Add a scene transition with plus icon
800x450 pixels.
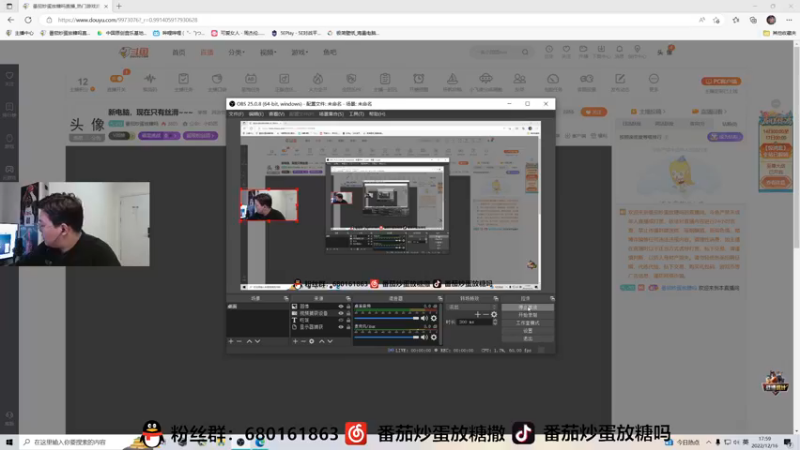478,314
